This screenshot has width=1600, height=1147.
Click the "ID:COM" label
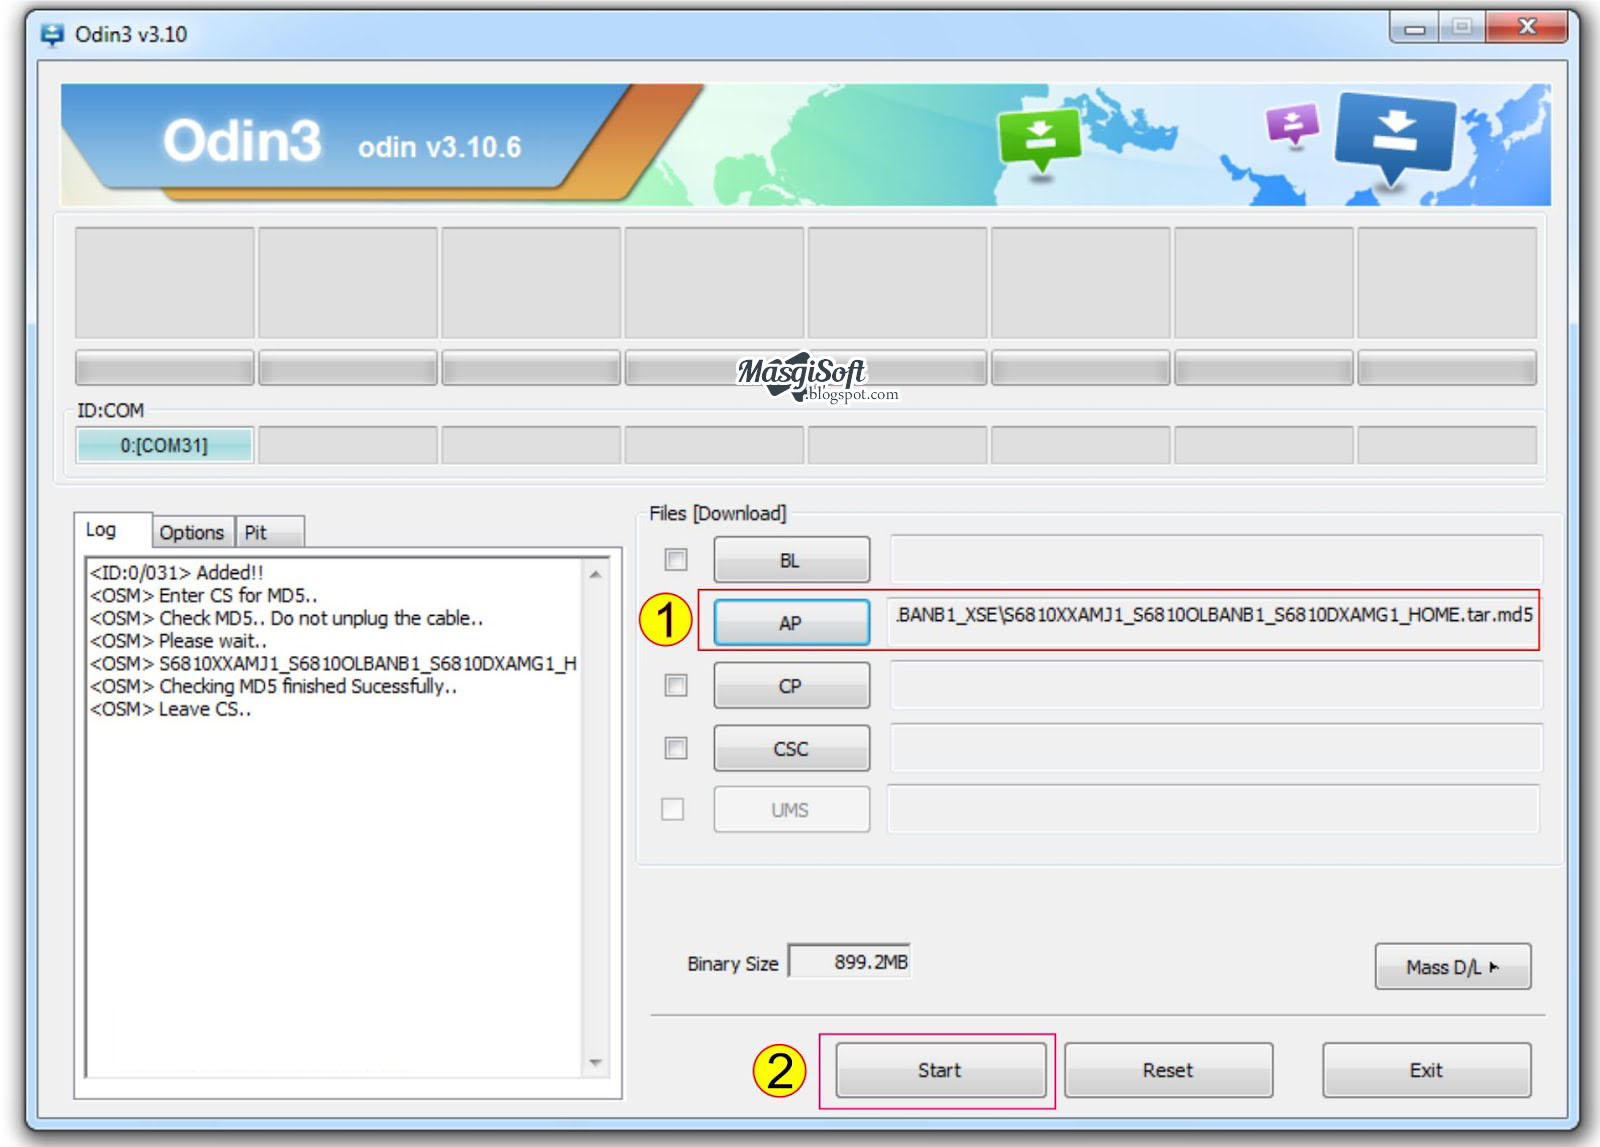point(111,410)
